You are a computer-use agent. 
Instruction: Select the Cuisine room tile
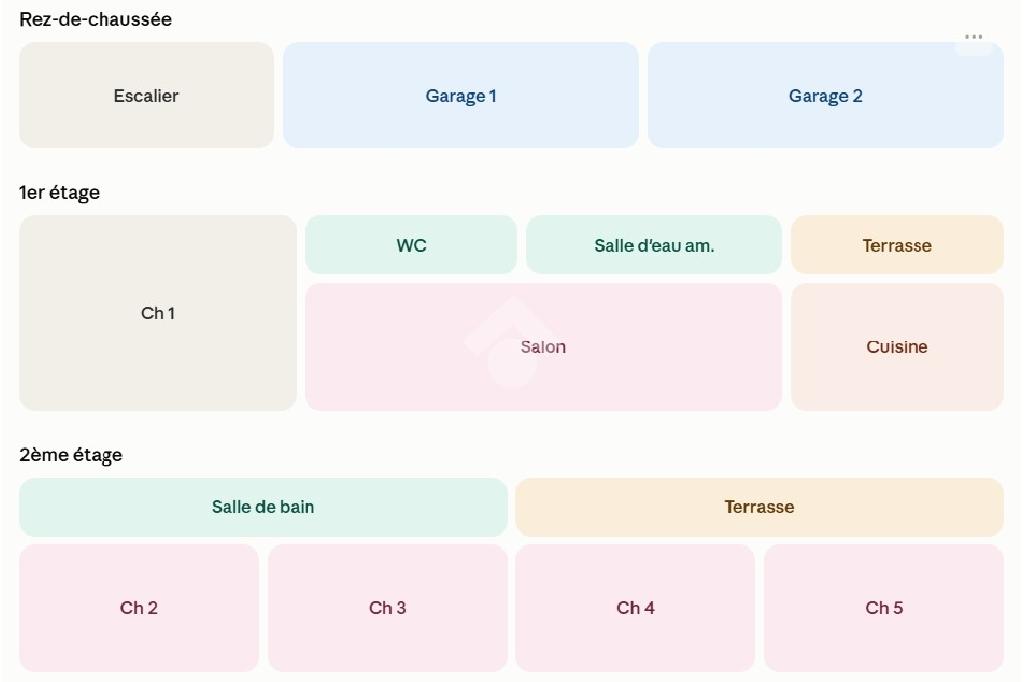tap(897, 347)
